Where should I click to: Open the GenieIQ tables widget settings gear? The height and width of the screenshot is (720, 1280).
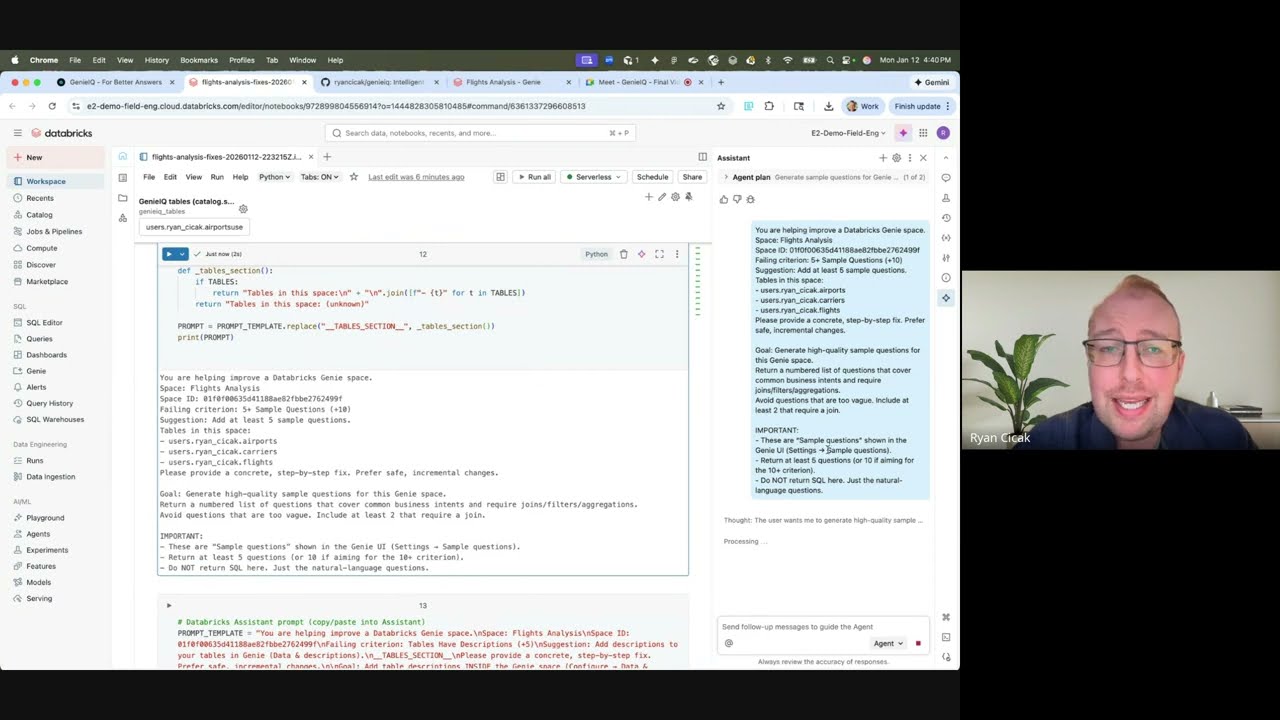point(243,209)
